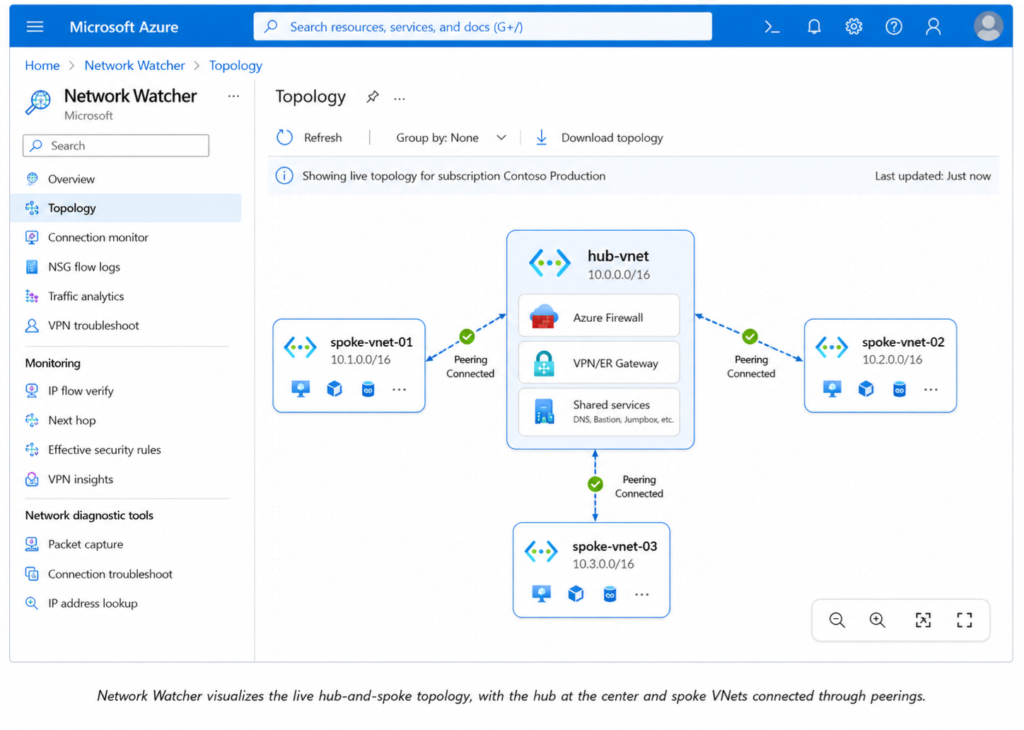Screen dimensions: 1024x730
Task: Go to Home breadcrumb
Action: 42,65
